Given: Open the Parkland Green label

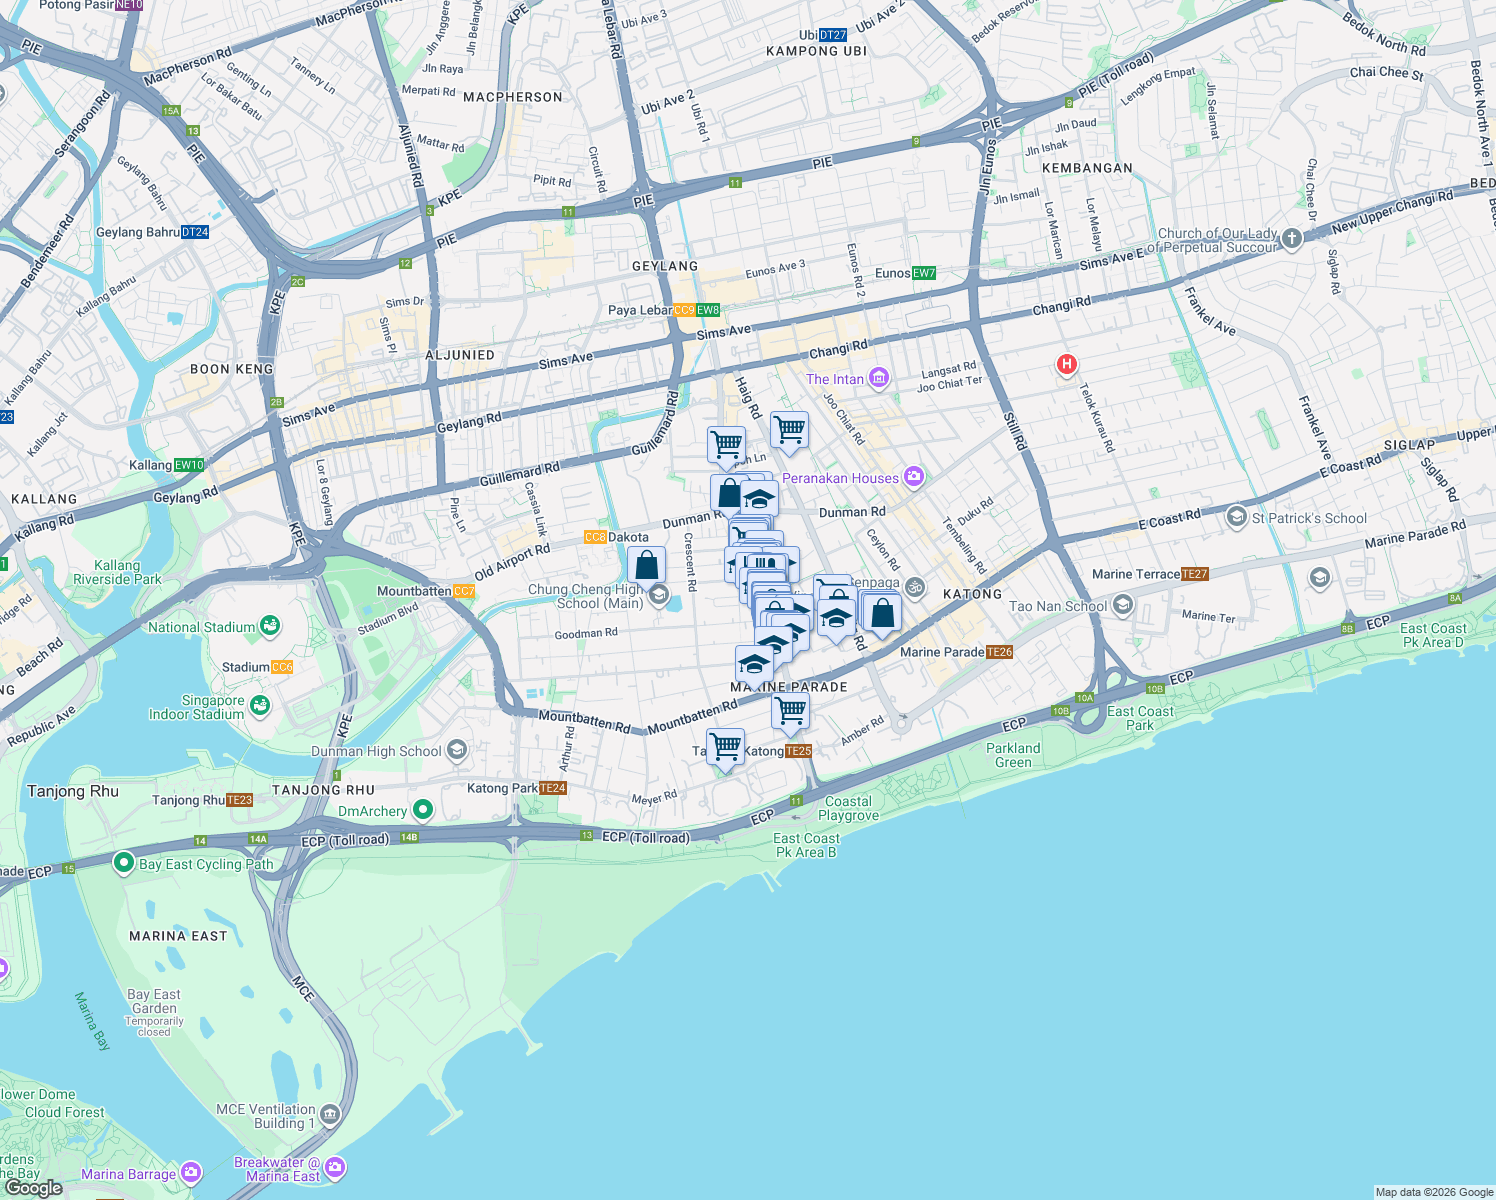Looking at the screenshot, I should point(1013,755).
